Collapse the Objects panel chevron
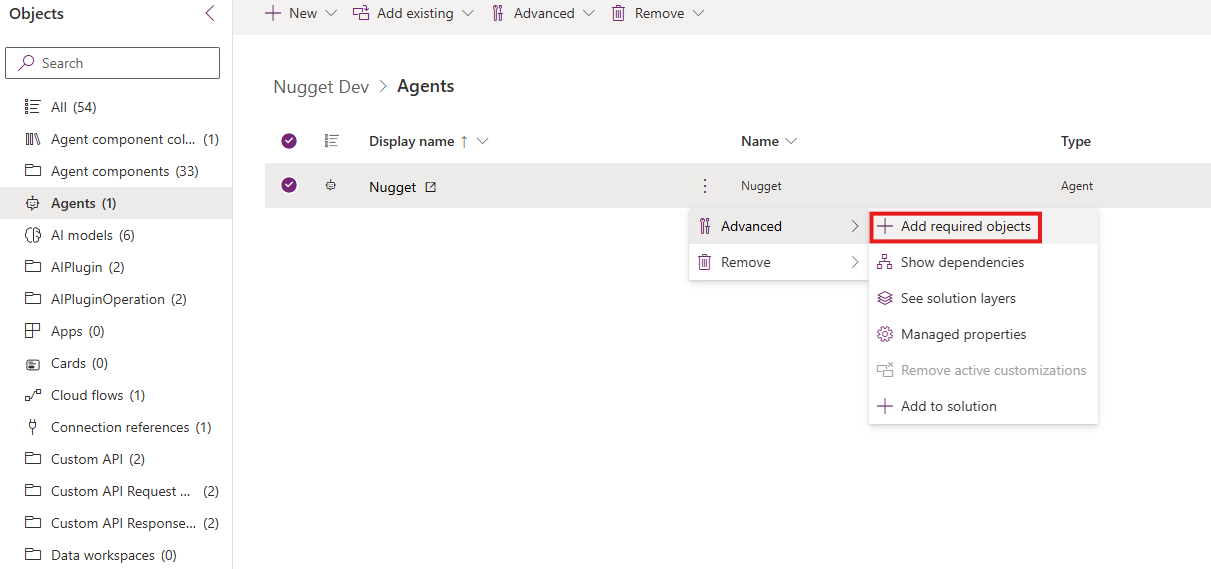 [209, 14]
